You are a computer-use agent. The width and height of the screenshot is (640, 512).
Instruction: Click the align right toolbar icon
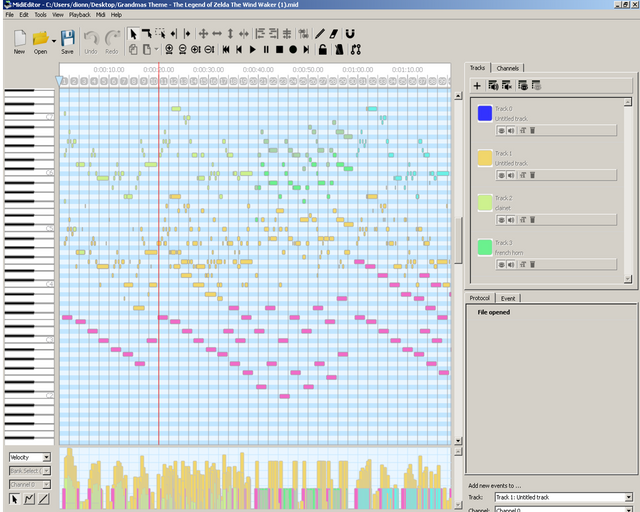pos(273,33)
